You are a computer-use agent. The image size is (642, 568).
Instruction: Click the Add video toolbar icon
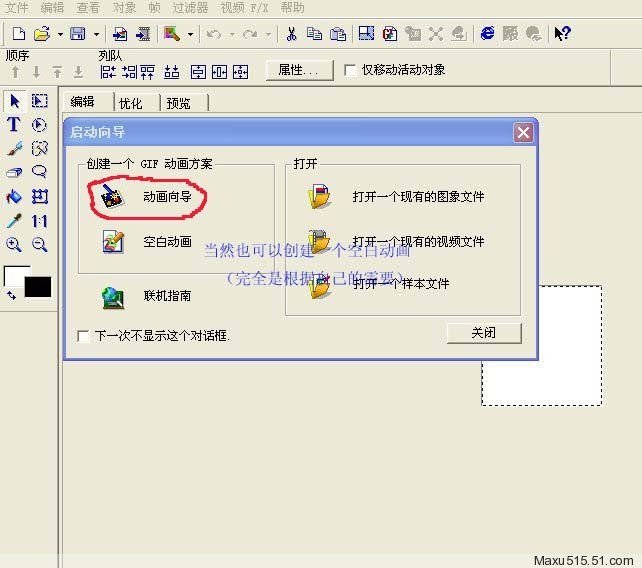[x=143, y=34]
